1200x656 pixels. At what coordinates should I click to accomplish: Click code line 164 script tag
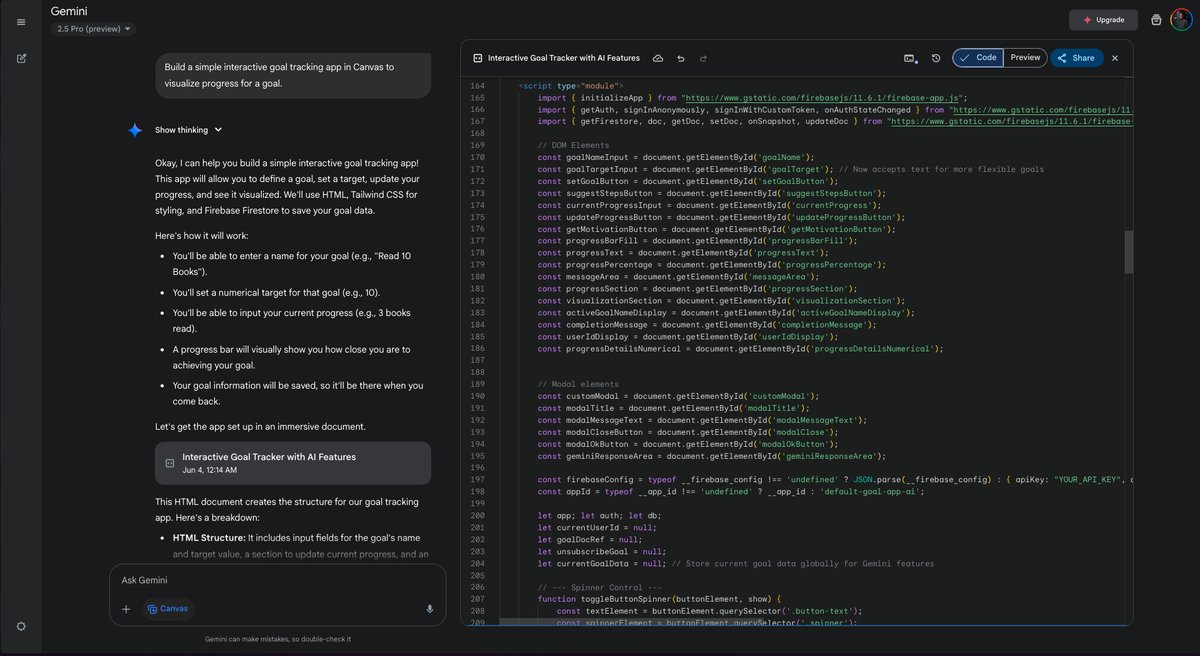[571, 86]
